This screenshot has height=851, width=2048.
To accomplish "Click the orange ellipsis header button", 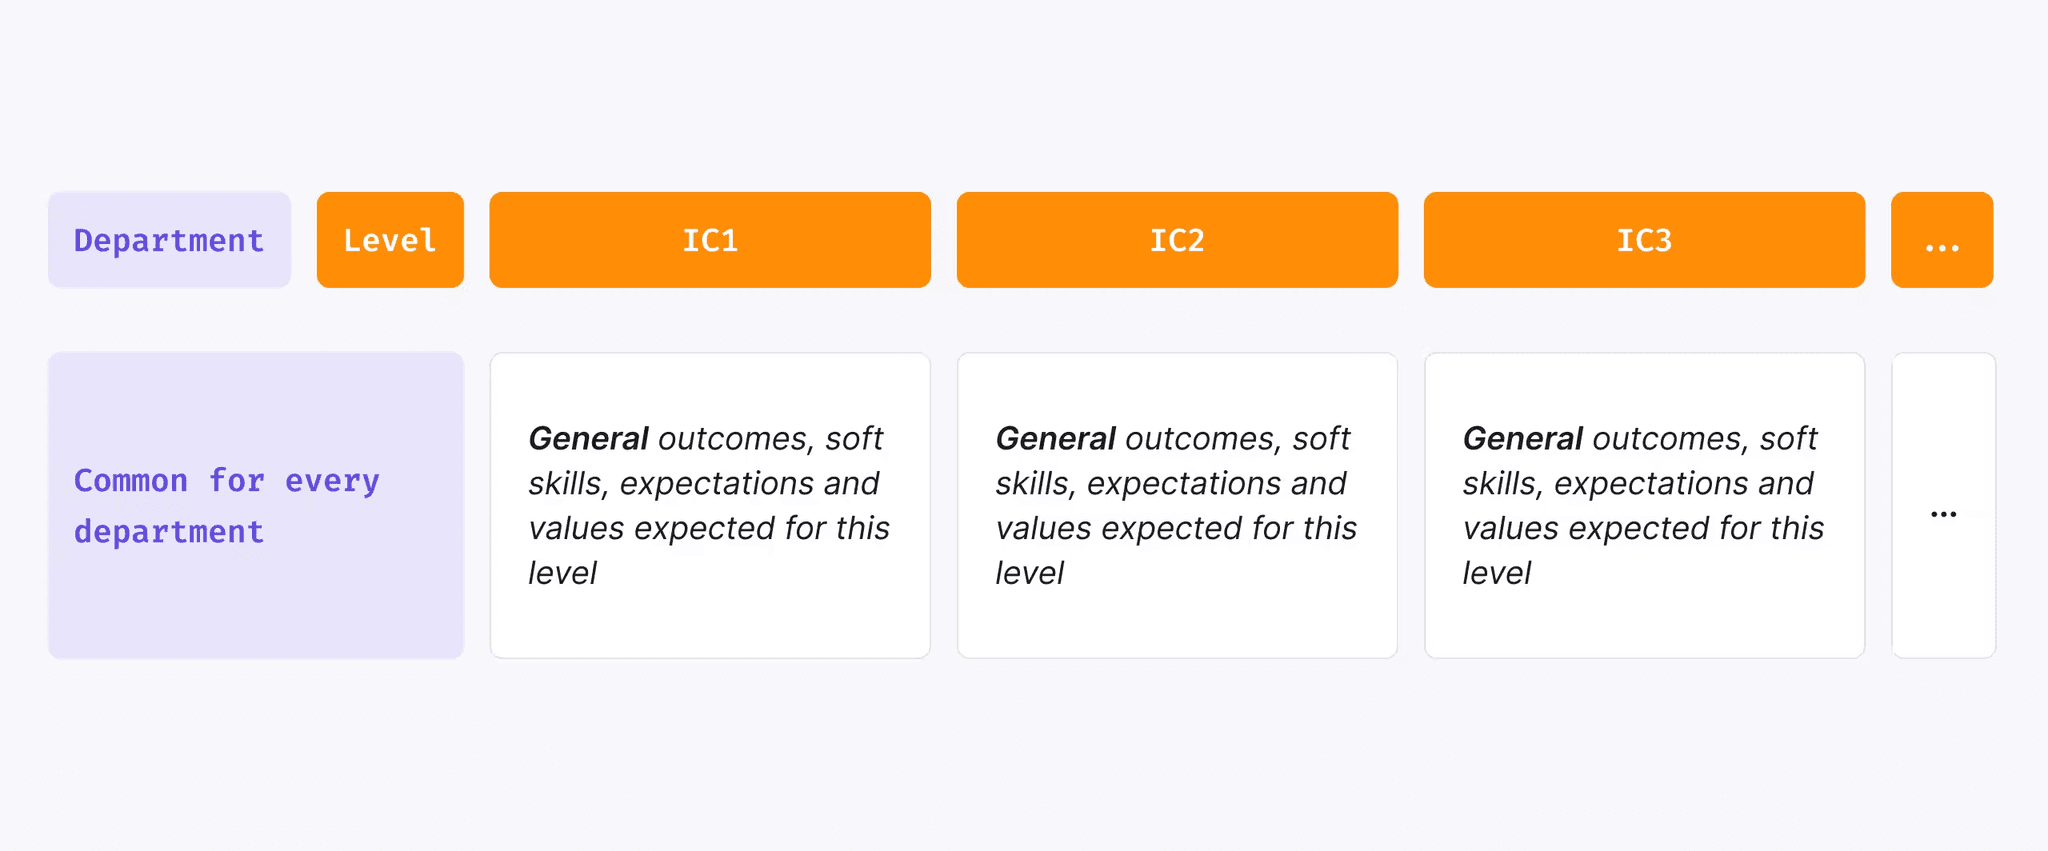I will (1942, 240).
